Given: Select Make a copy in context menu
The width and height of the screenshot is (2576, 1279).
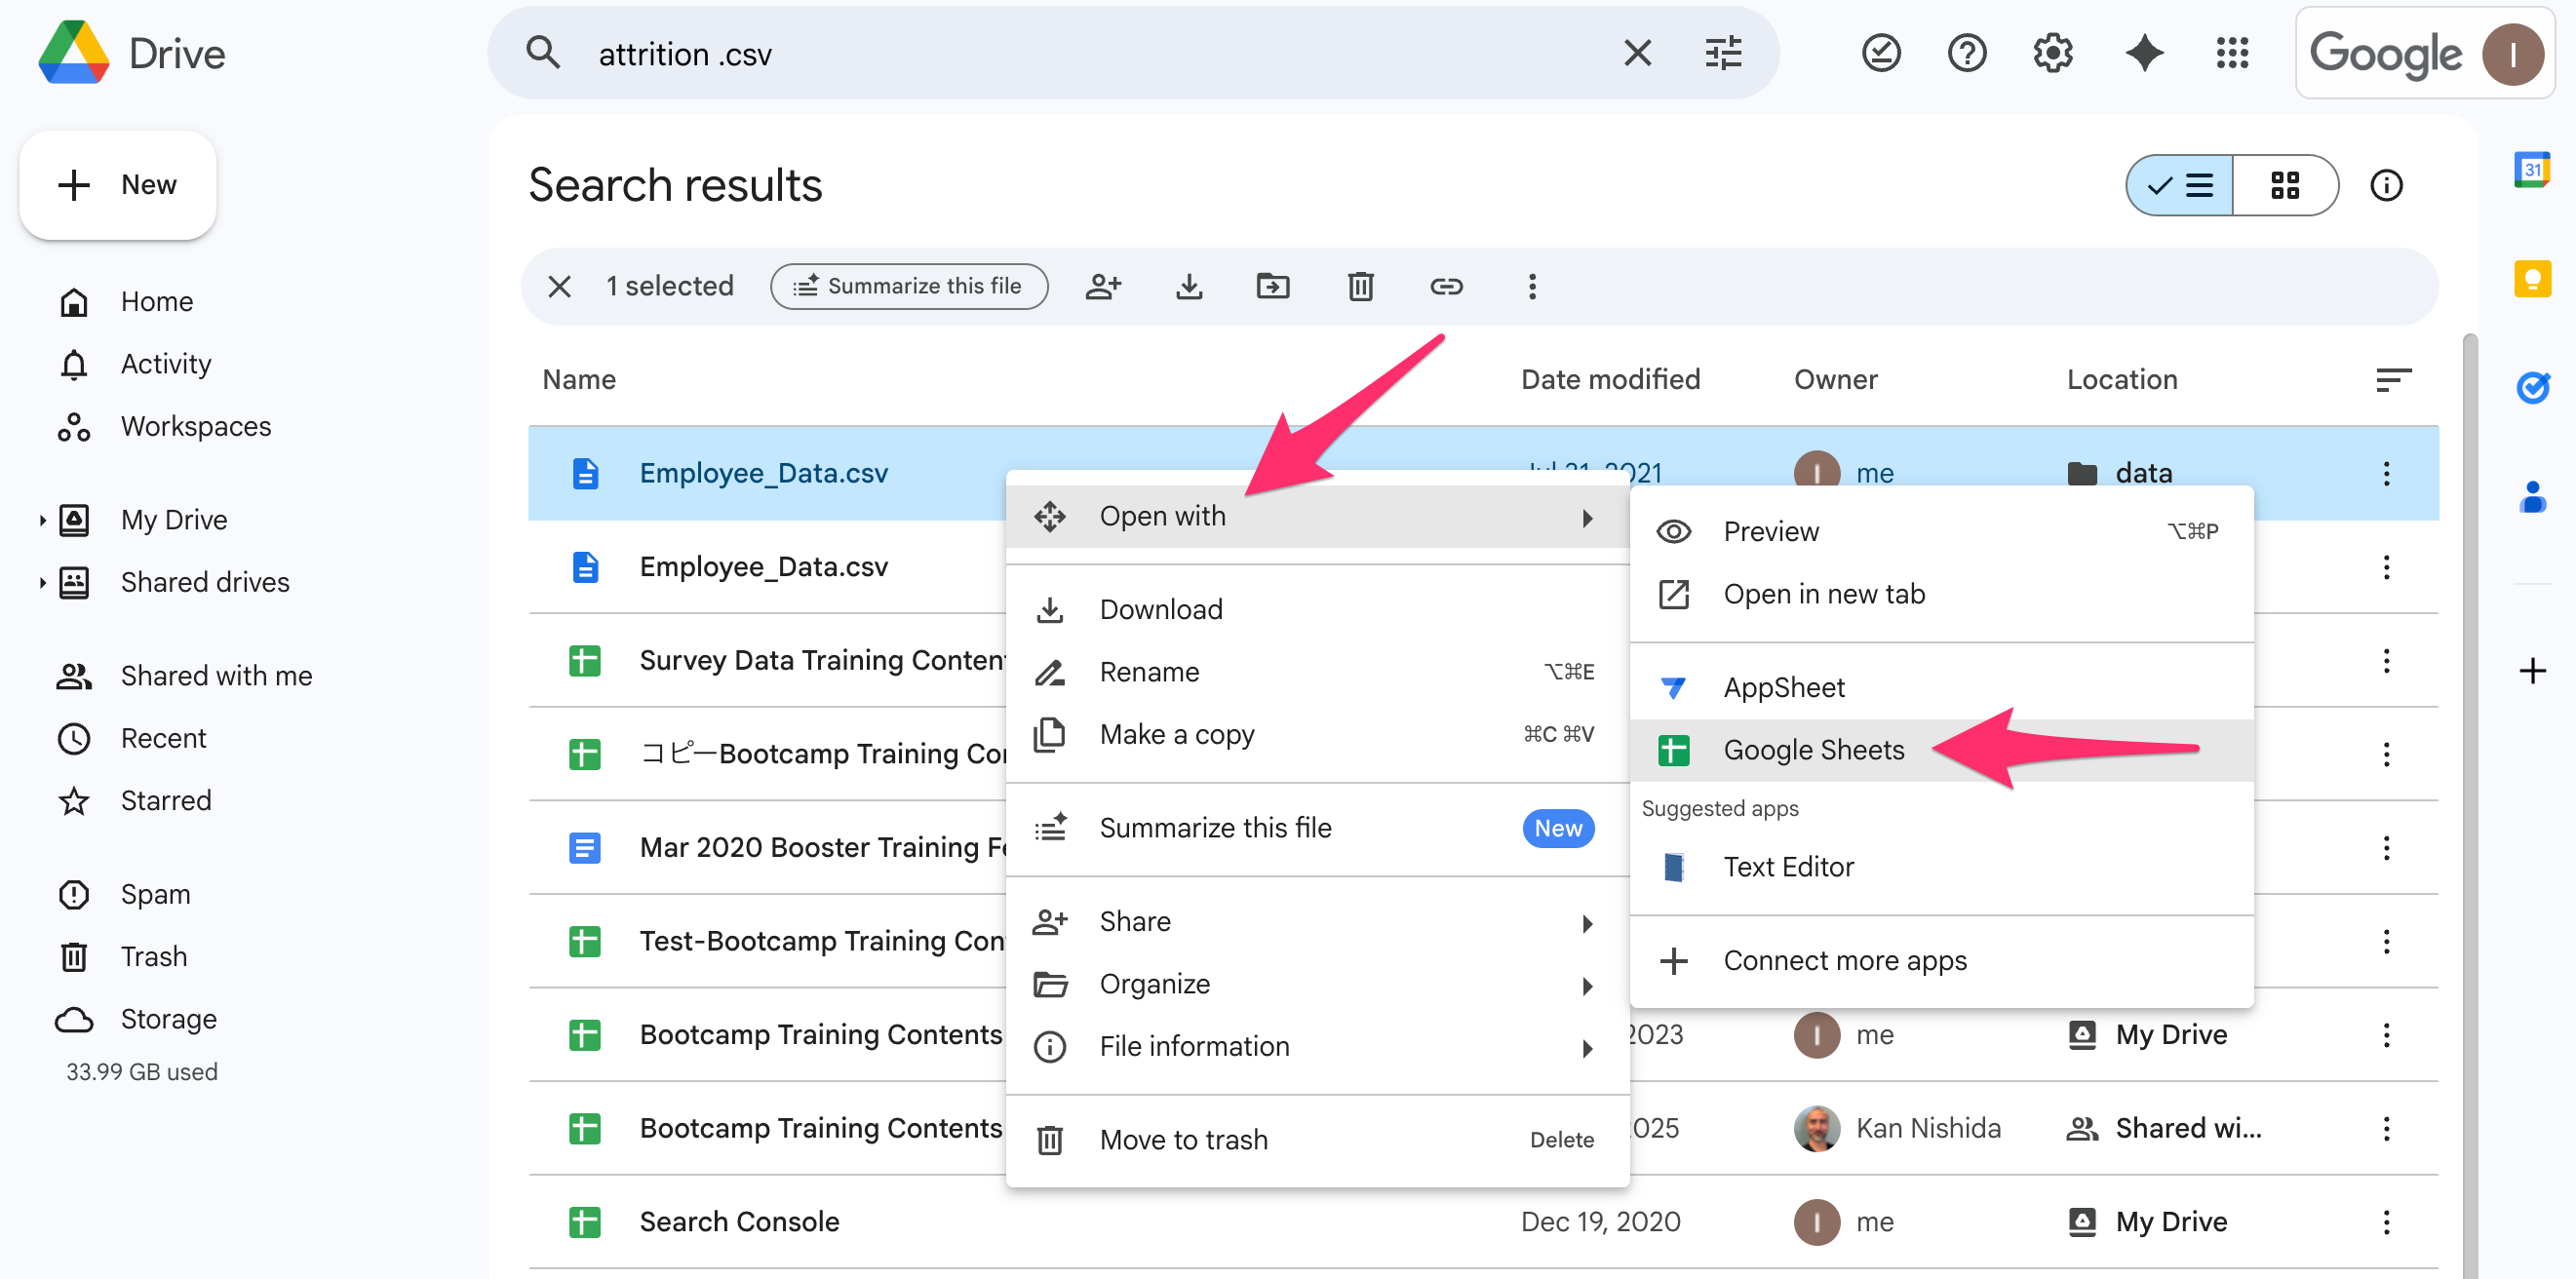Looking at the screenshot, I should point(1176,734).
